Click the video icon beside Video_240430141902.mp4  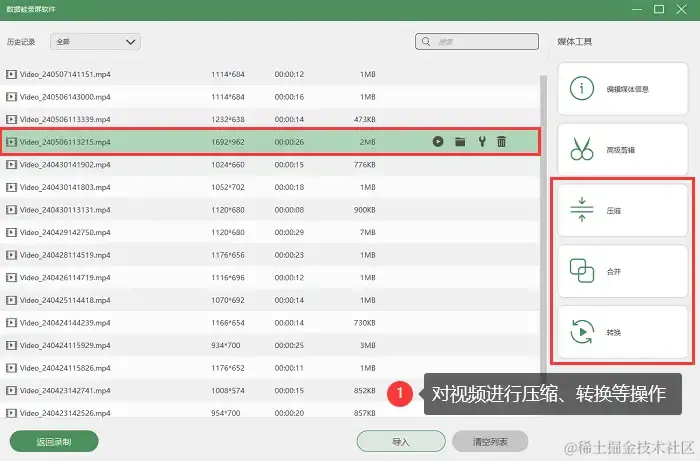tap(11, 165)
